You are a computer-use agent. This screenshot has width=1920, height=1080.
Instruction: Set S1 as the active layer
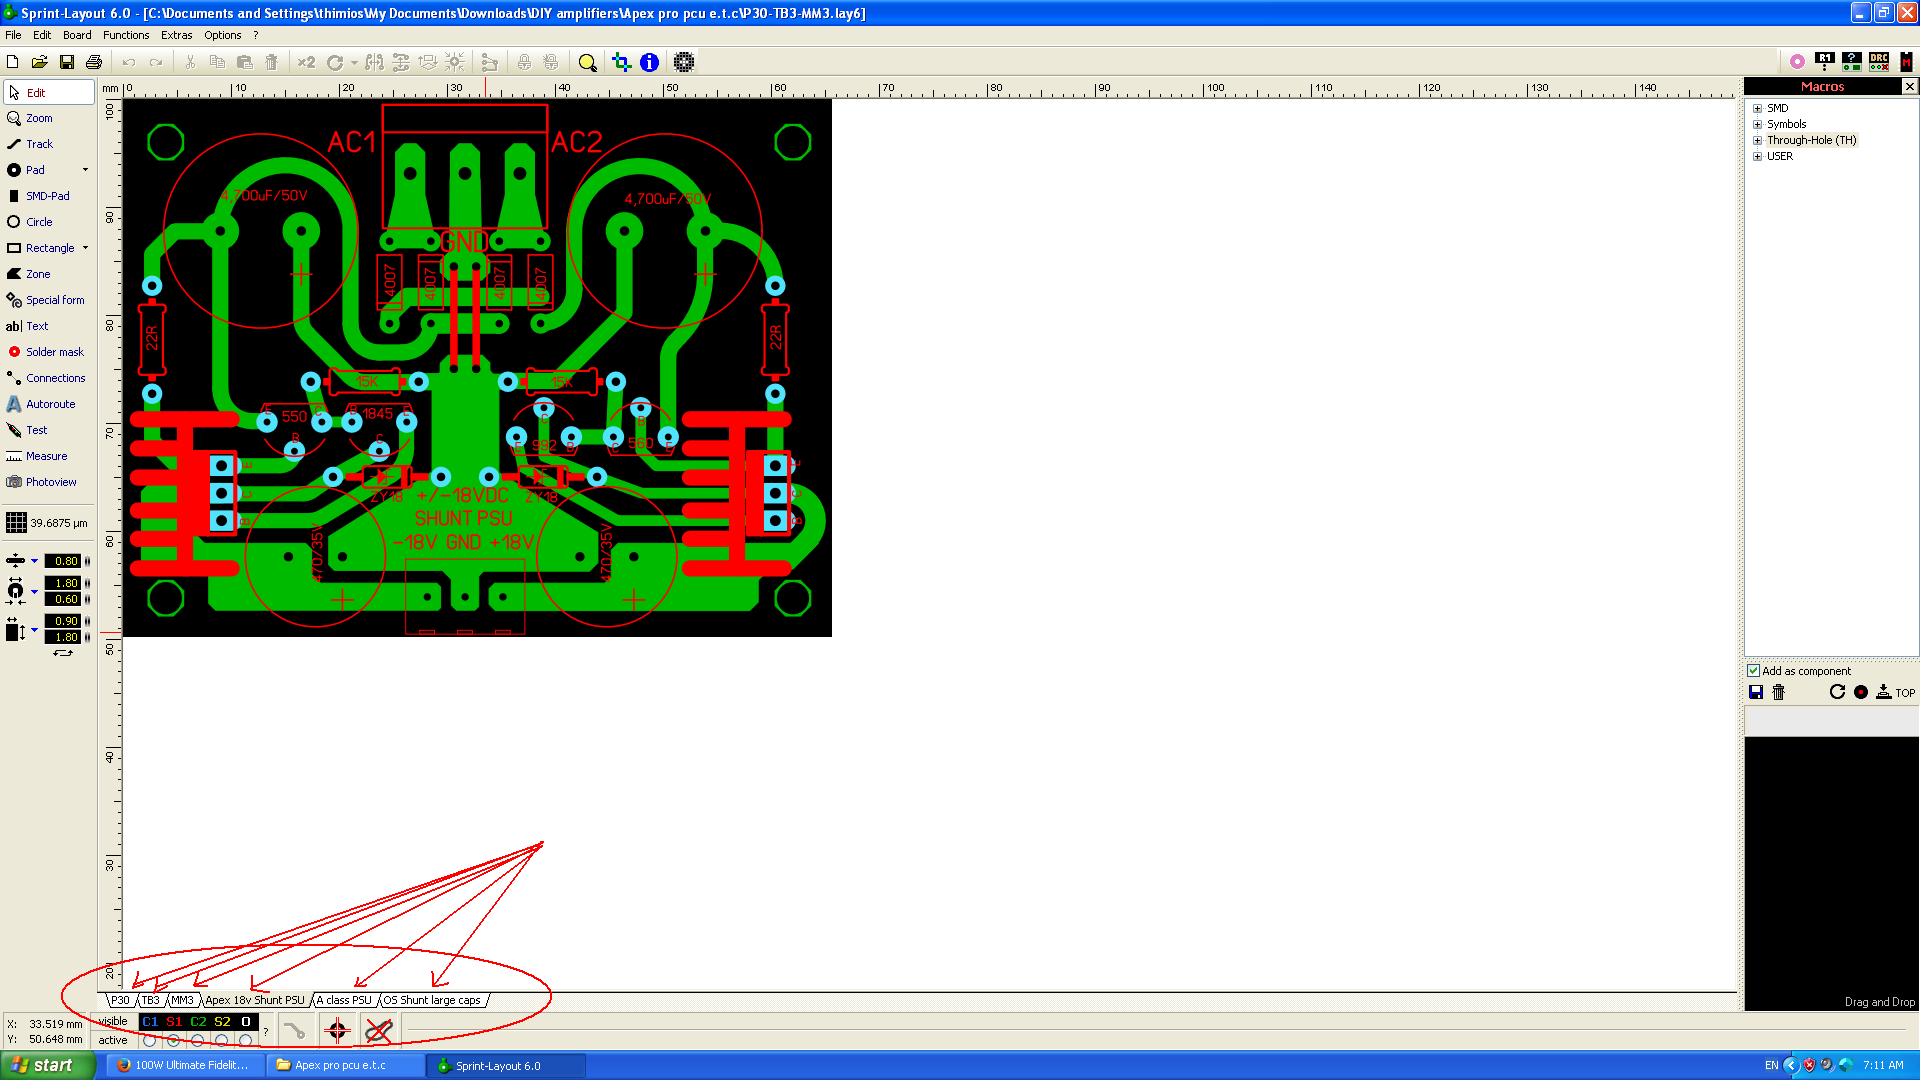click(x=174, y=1040)
